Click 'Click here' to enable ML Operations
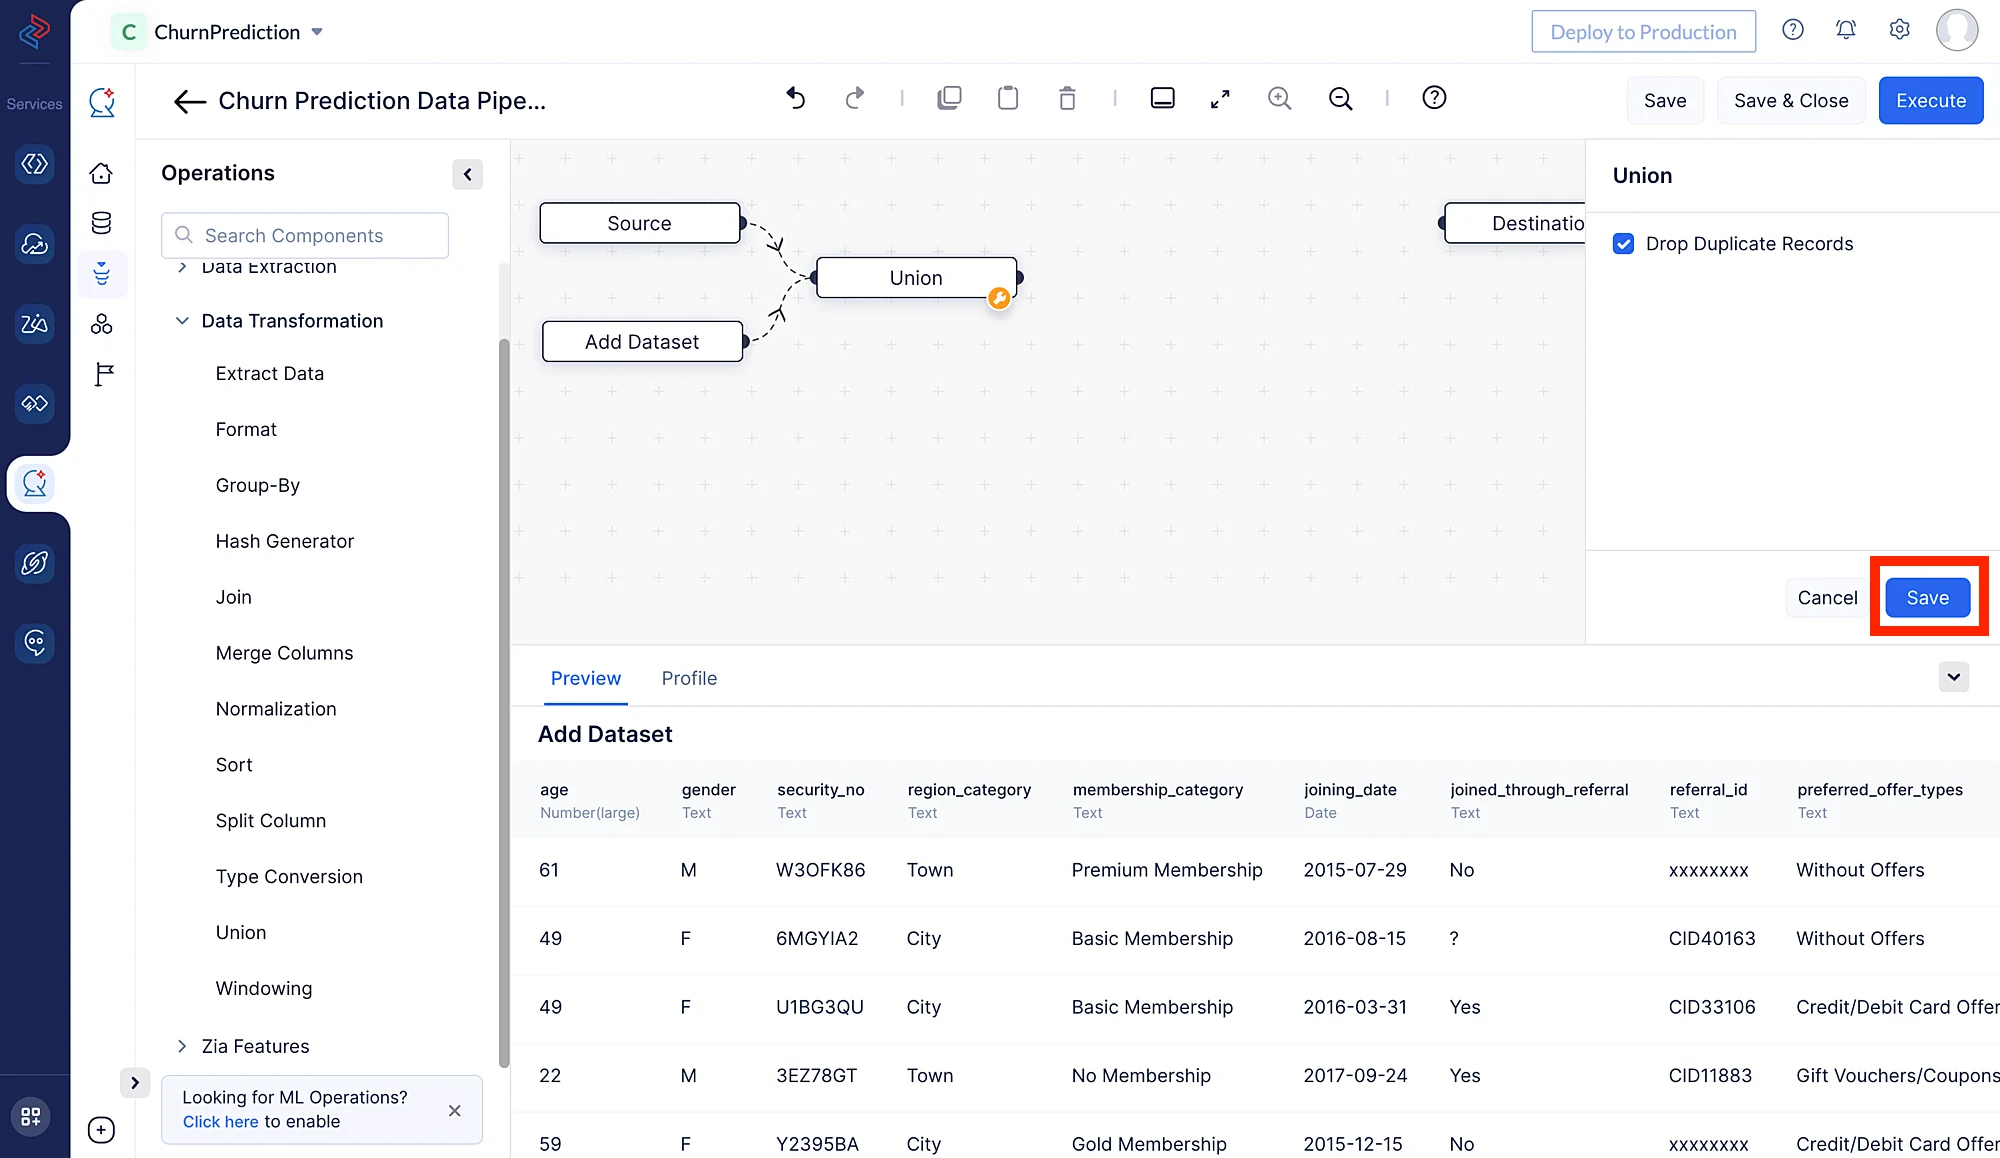The image size is (2000, 1158). (x=220, y=1122)
